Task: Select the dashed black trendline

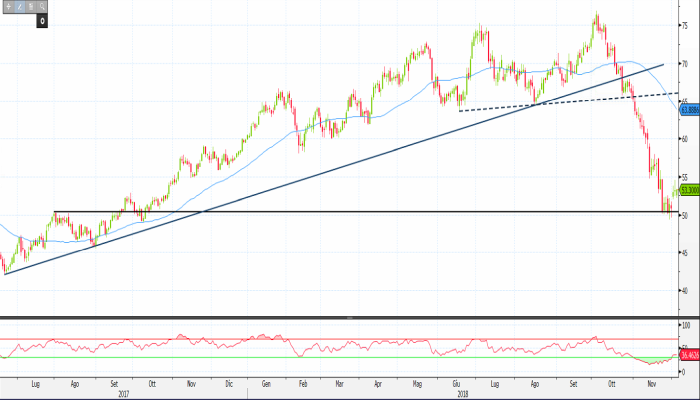Action: click(x=560, y=102)
